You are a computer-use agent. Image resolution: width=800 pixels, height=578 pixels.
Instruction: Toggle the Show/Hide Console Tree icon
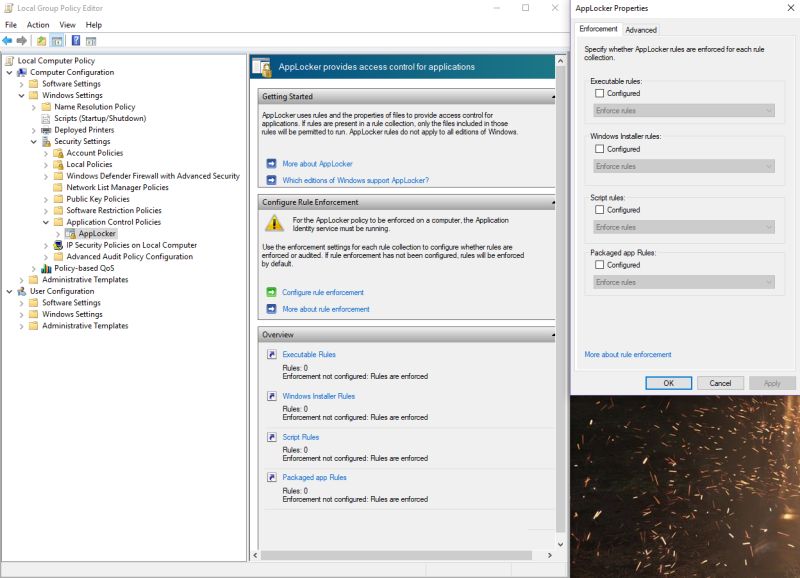(x=56, y=41)
